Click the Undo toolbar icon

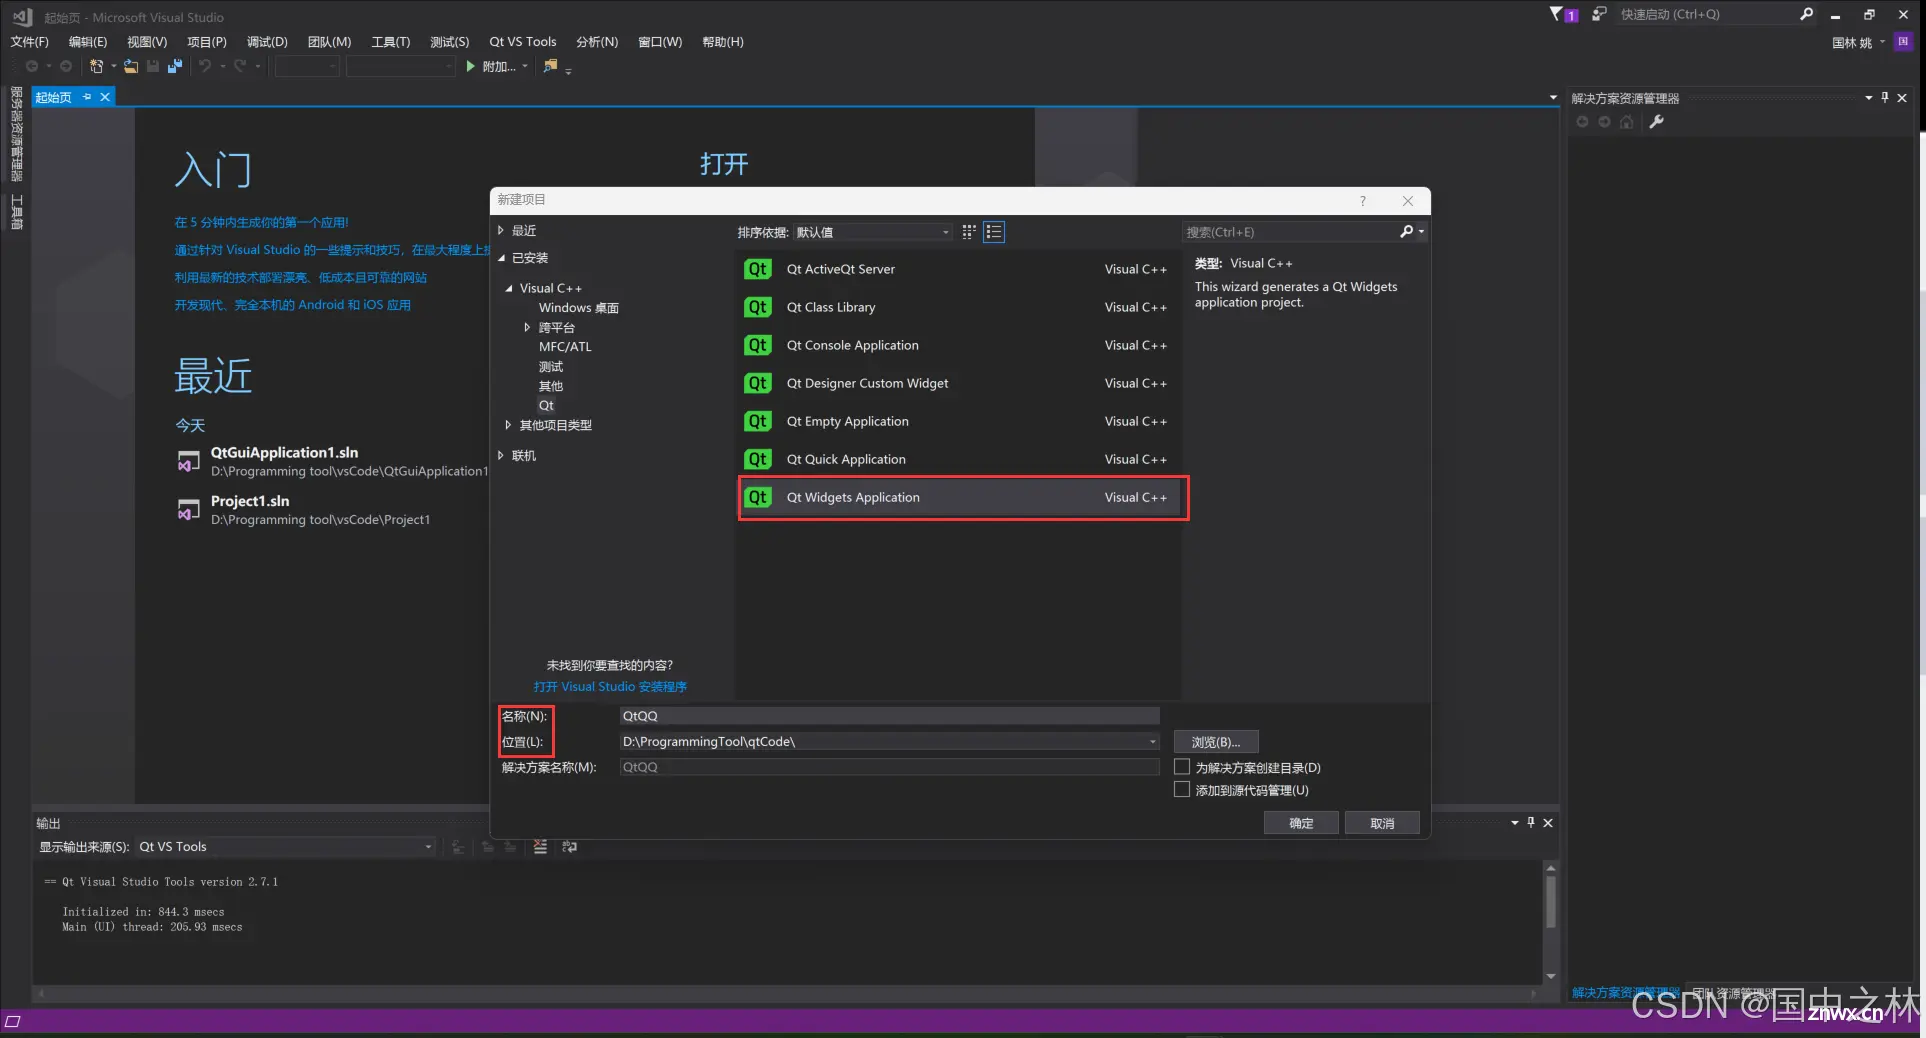point(205,66)
